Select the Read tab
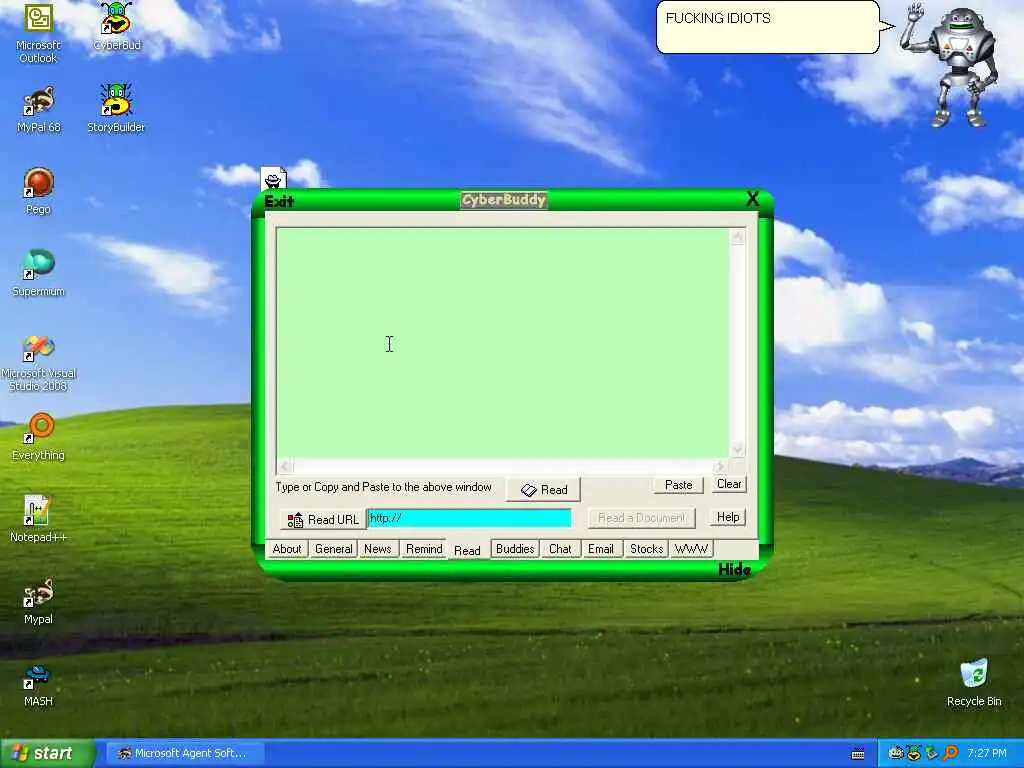This screenshot has width=1024, height=768. coord(467,551)
